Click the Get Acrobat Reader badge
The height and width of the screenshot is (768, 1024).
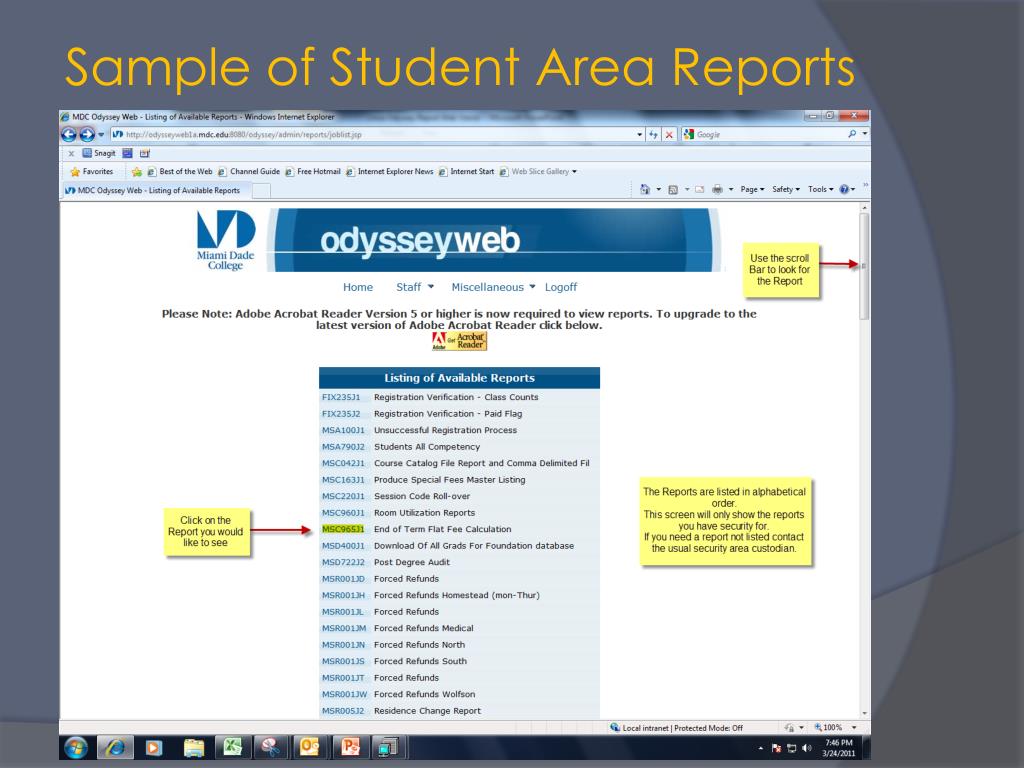tap(459, 341)
